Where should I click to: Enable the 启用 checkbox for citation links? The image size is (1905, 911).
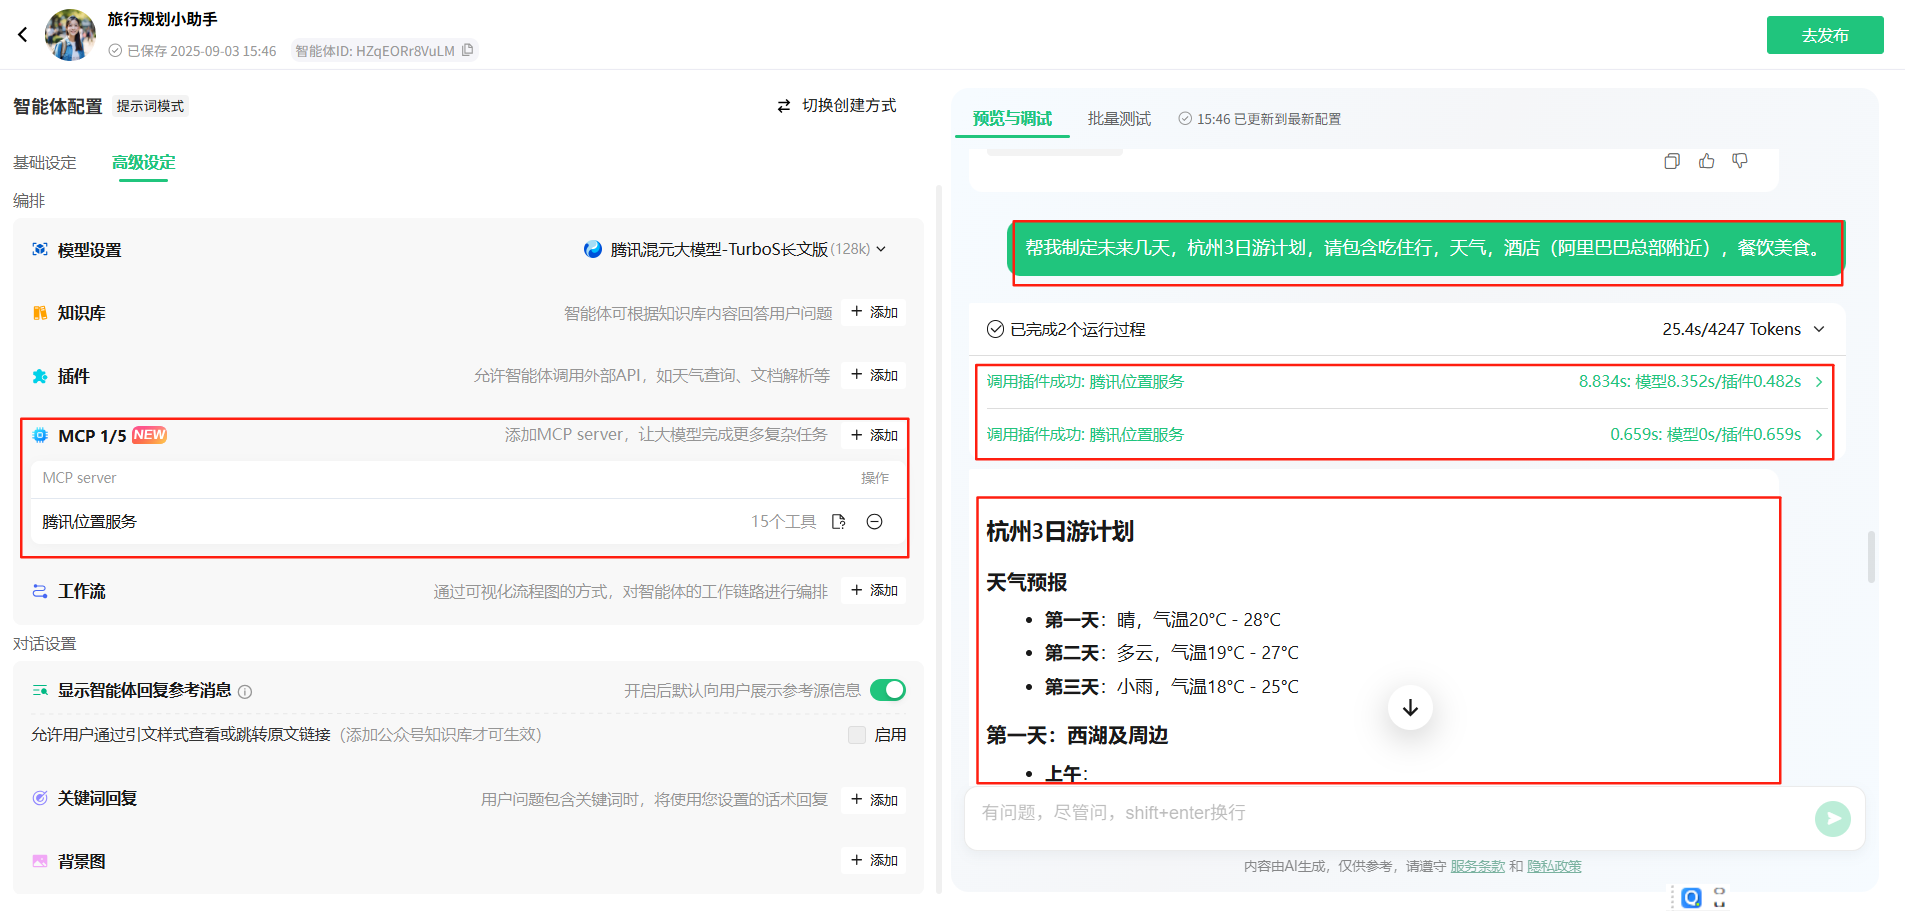[857, 735]
